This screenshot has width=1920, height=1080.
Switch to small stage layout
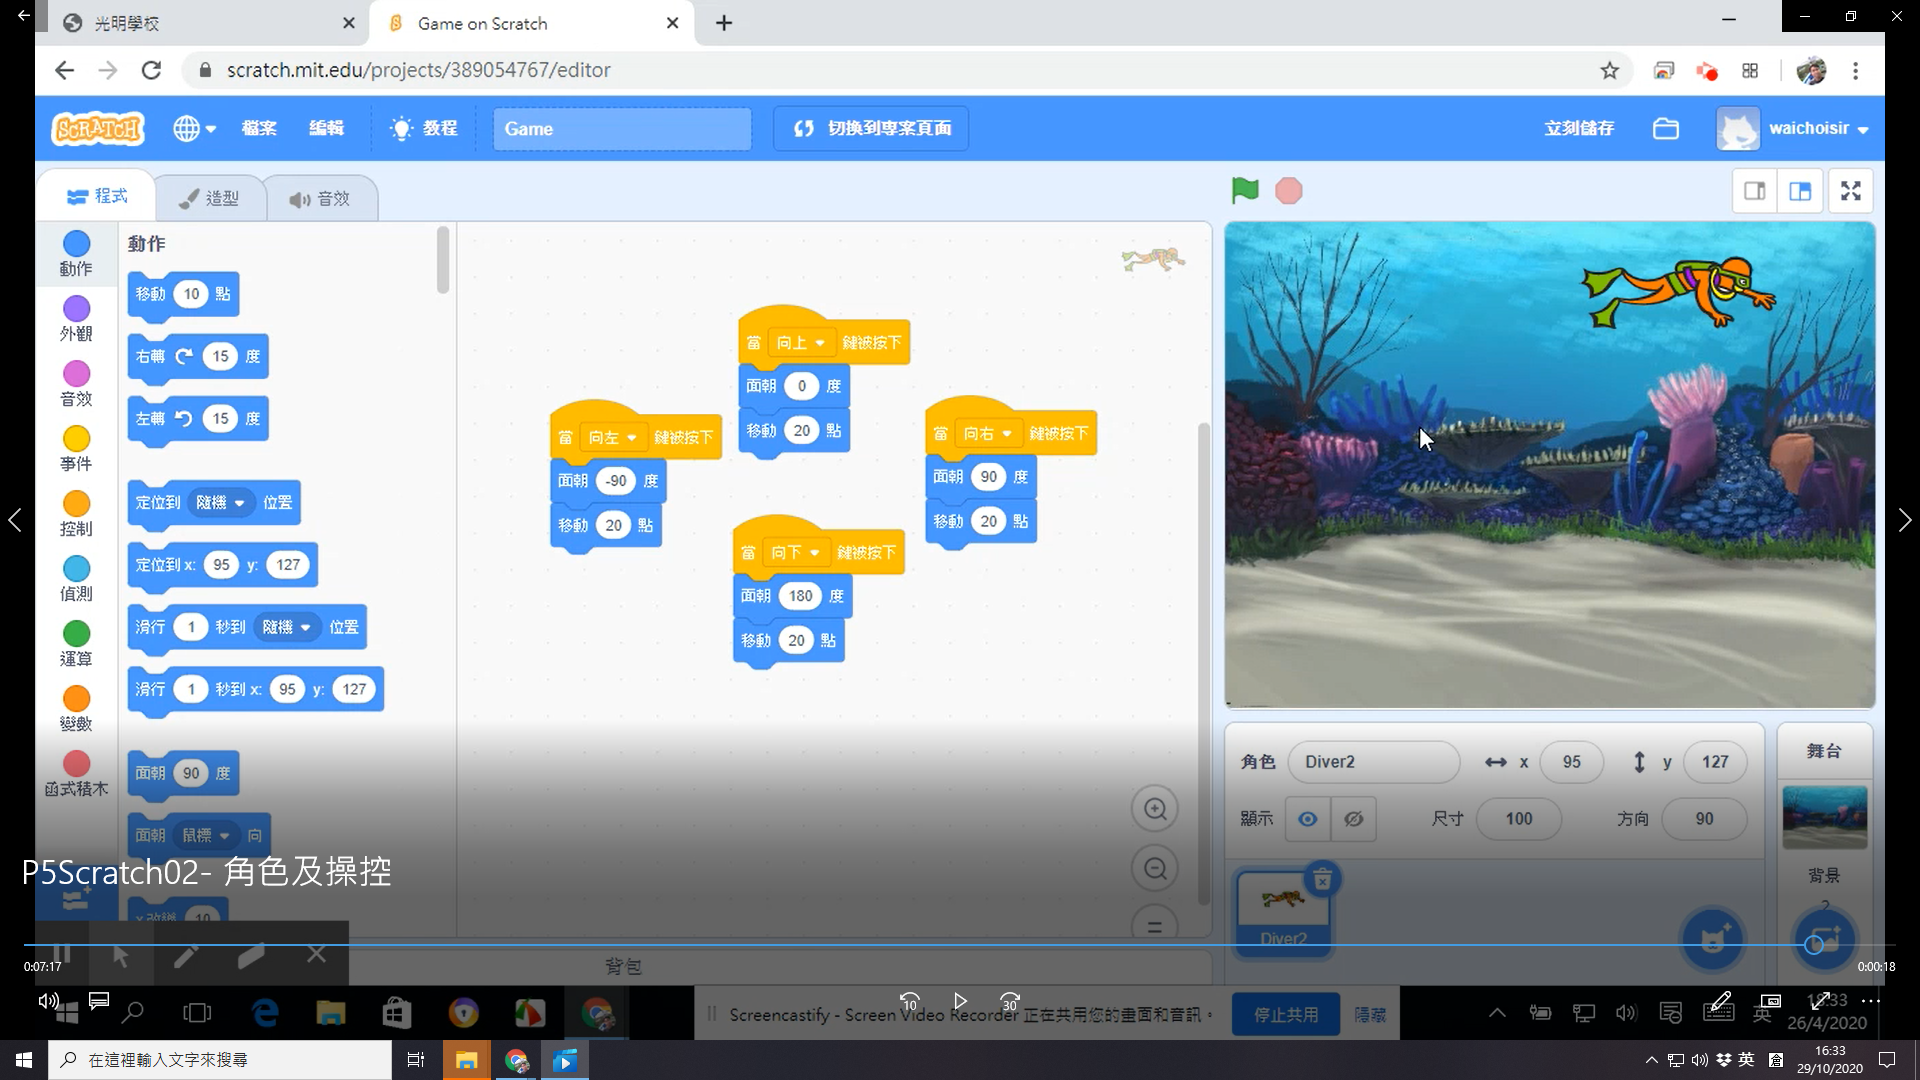(x=1755, y=191)
